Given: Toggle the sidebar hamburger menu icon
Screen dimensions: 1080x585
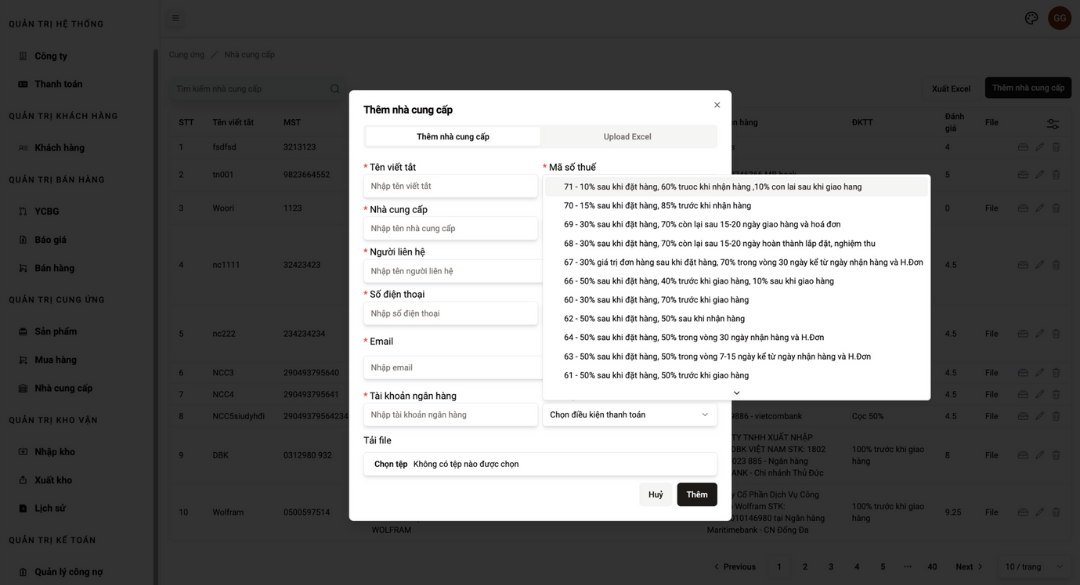Looking at the screenshot, I should tap(175, 18).
